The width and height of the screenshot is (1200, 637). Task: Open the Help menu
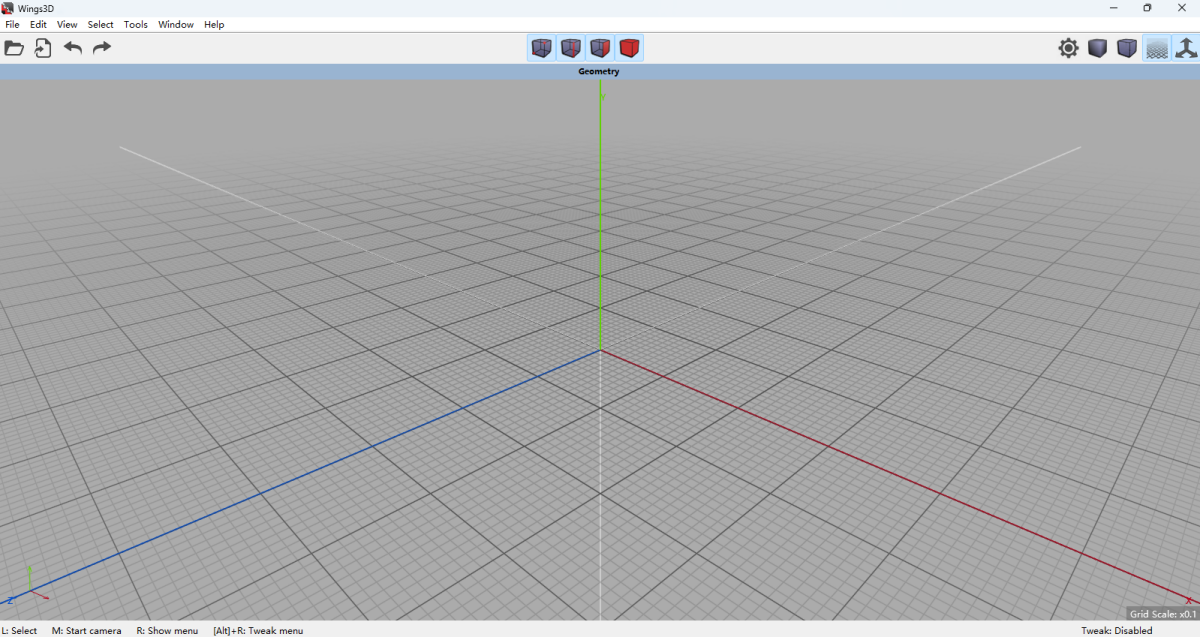point(214,24)
